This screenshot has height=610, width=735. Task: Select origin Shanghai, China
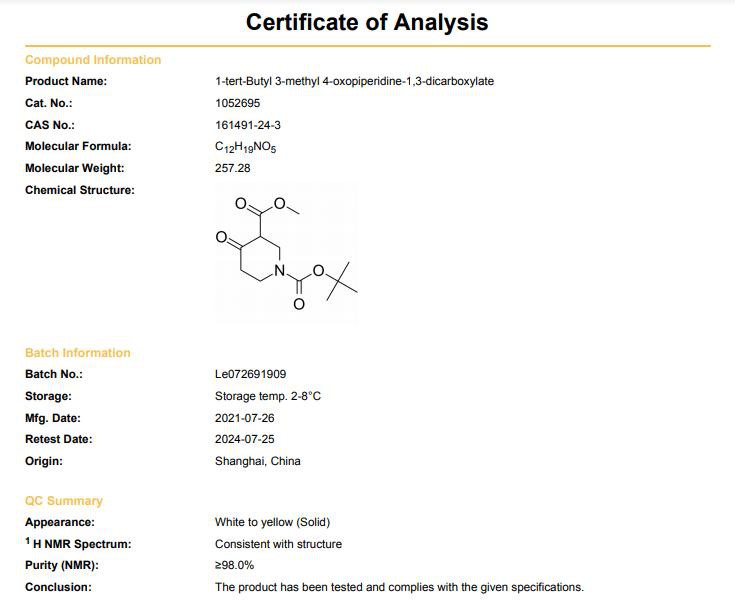[258, 461]
